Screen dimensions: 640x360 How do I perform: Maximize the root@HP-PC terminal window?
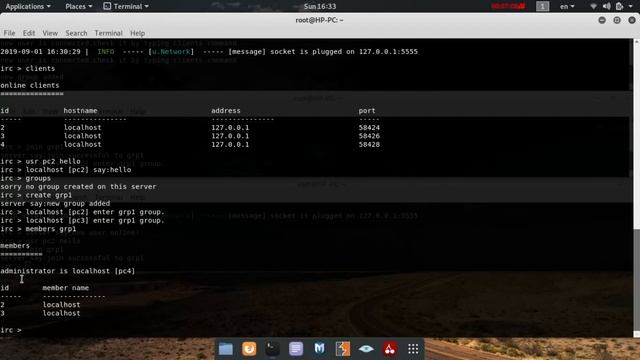(x=617, y=20)
